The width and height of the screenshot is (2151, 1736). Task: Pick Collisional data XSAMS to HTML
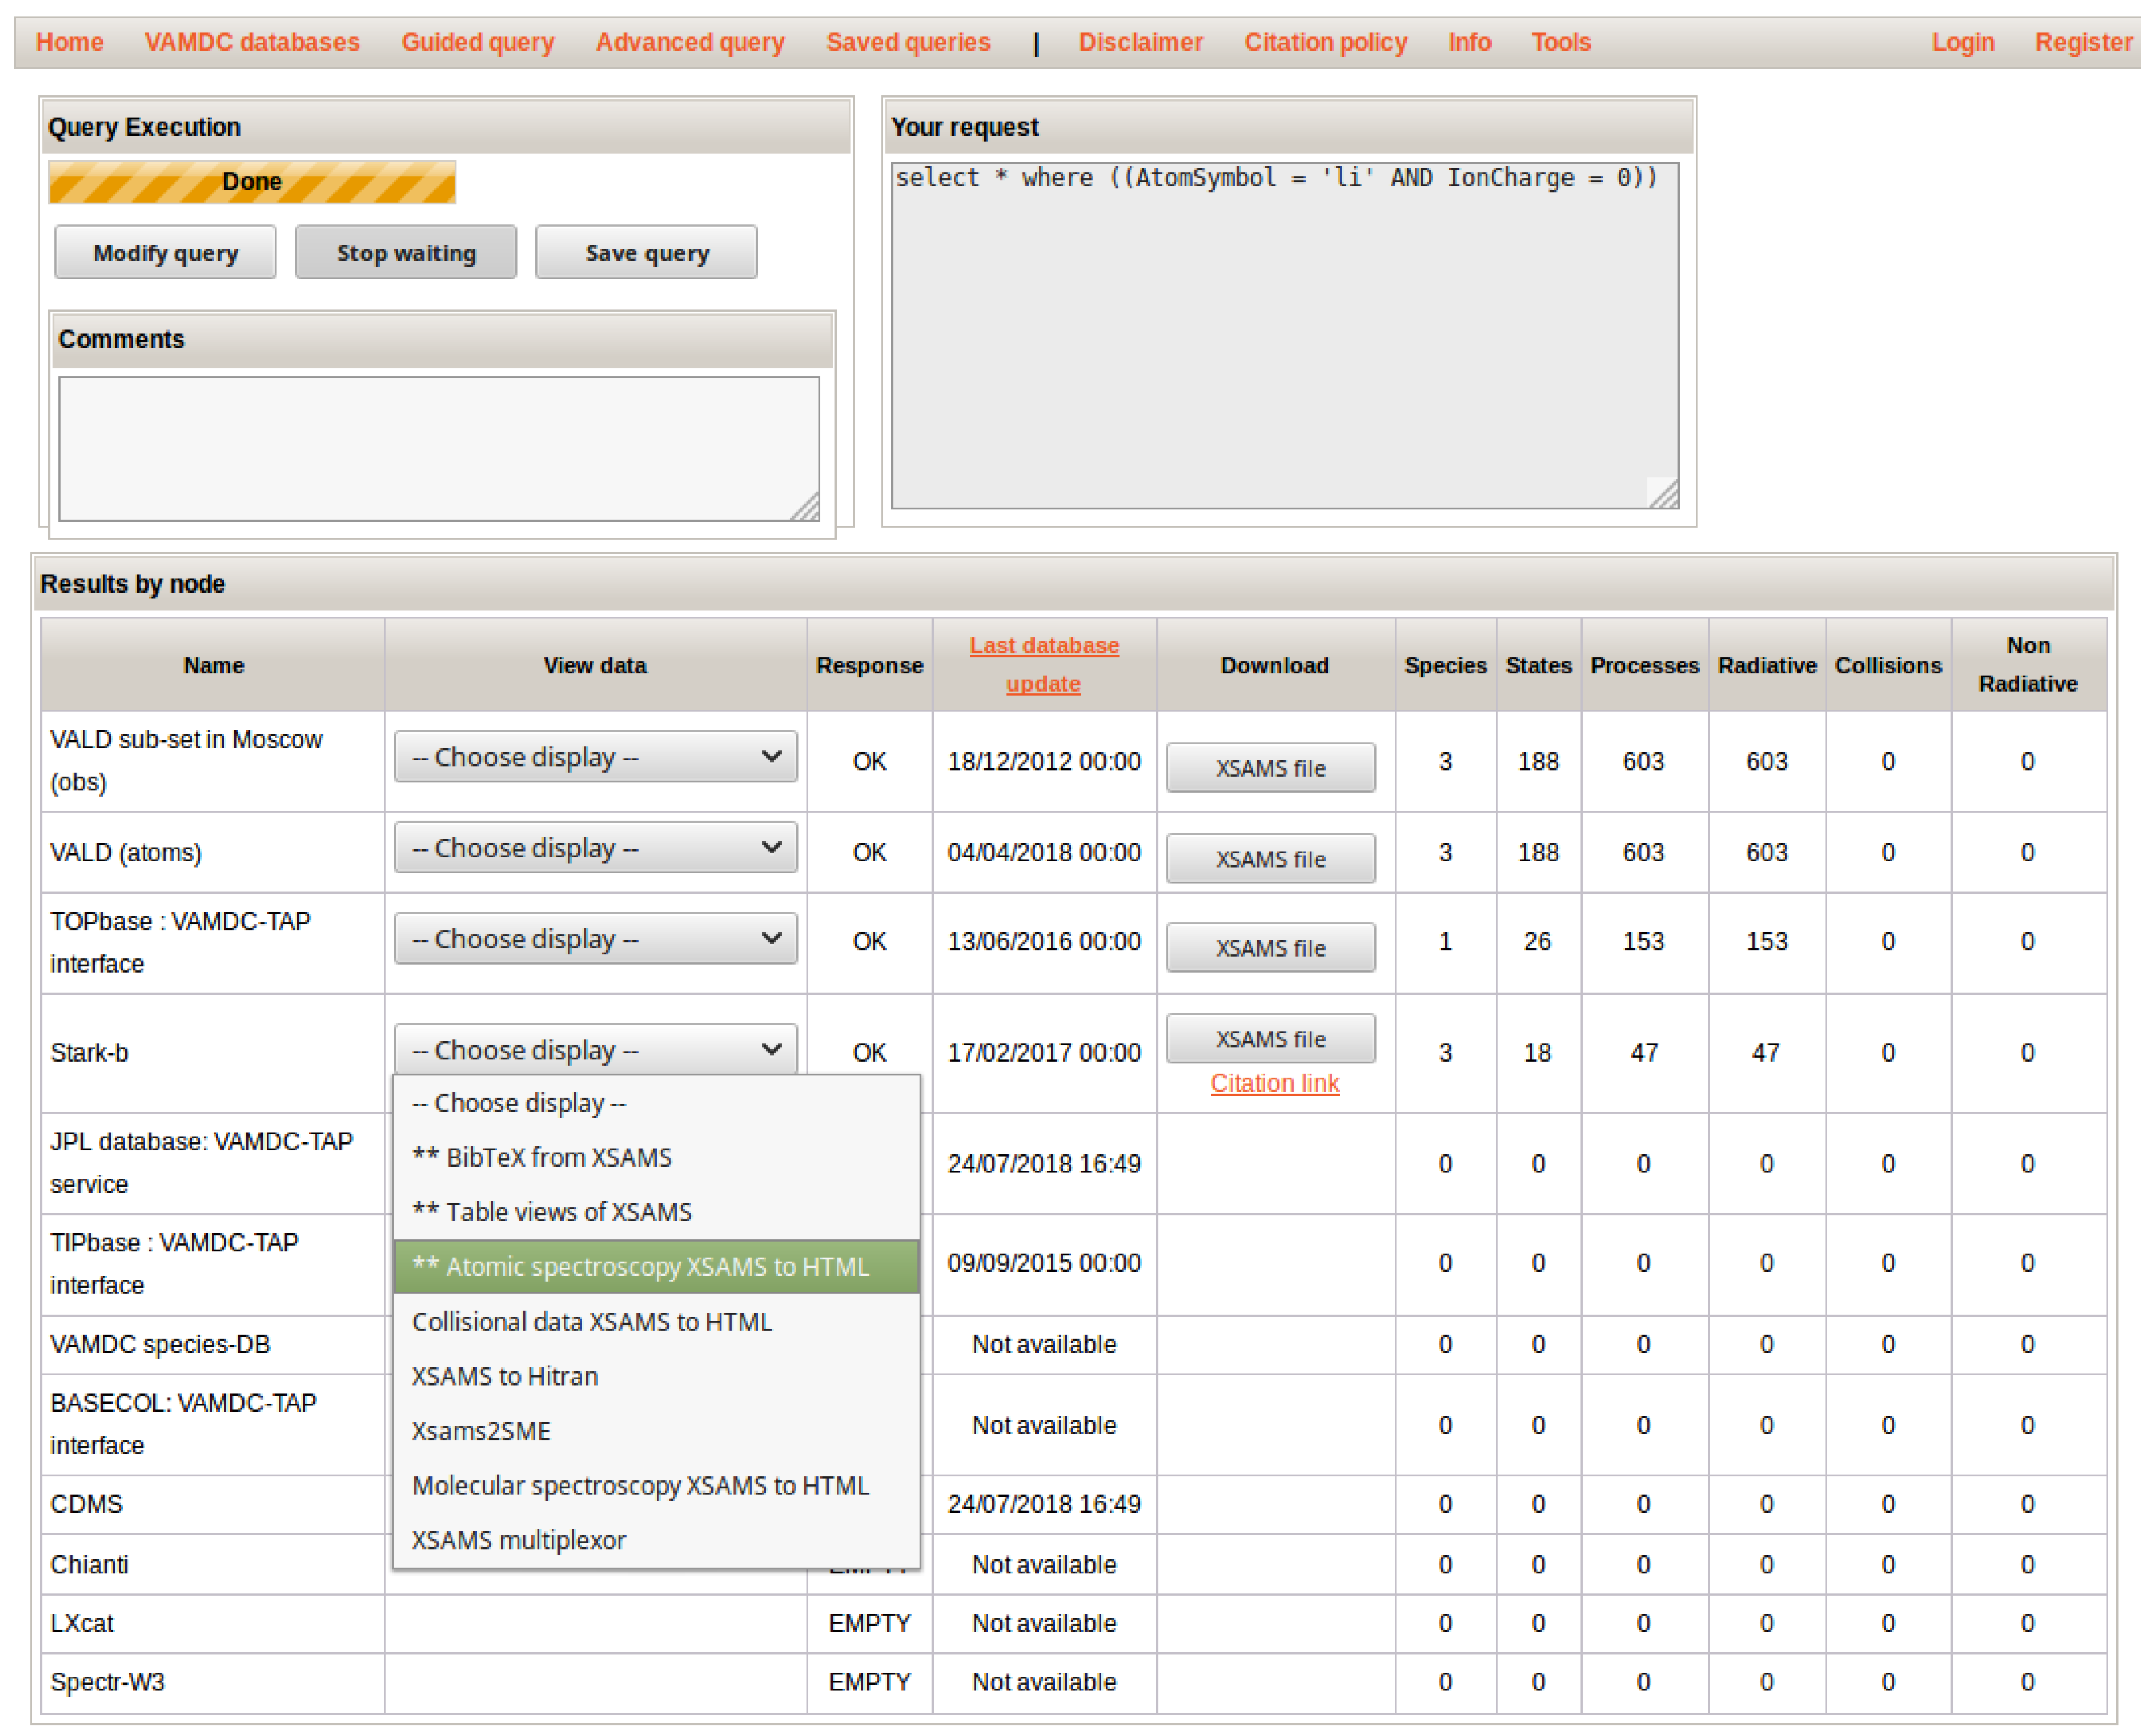point(592,1321)
